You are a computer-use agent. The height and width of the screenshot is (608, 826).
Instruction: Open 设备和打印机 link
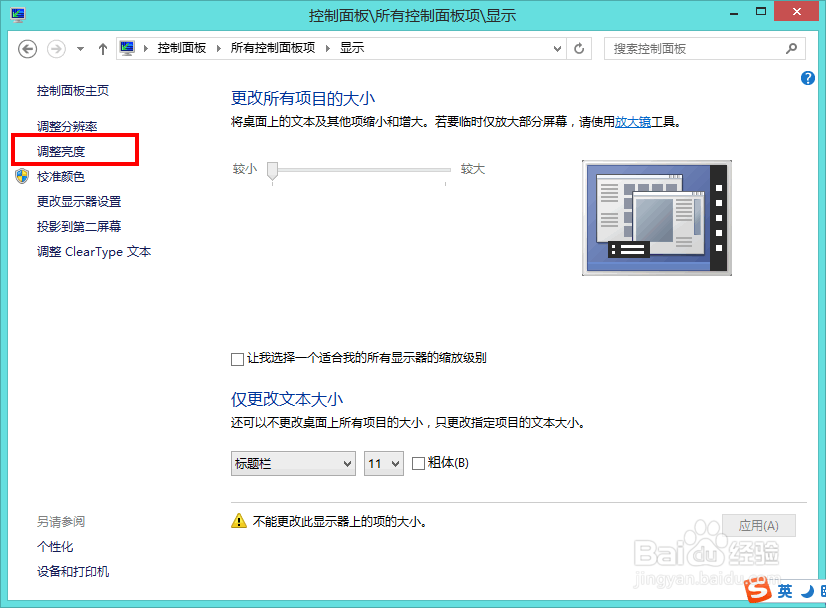73,572
